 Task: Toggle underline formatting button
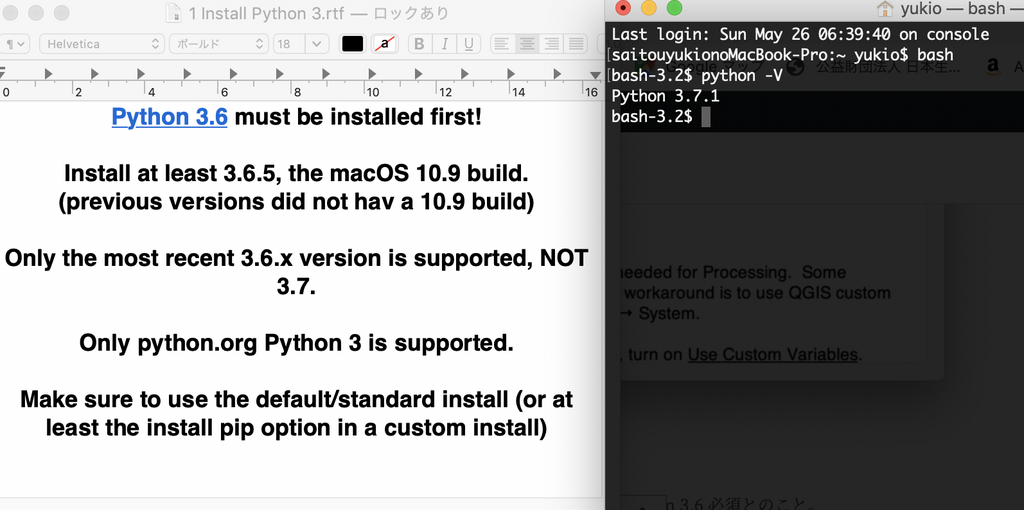pos(468,44)
